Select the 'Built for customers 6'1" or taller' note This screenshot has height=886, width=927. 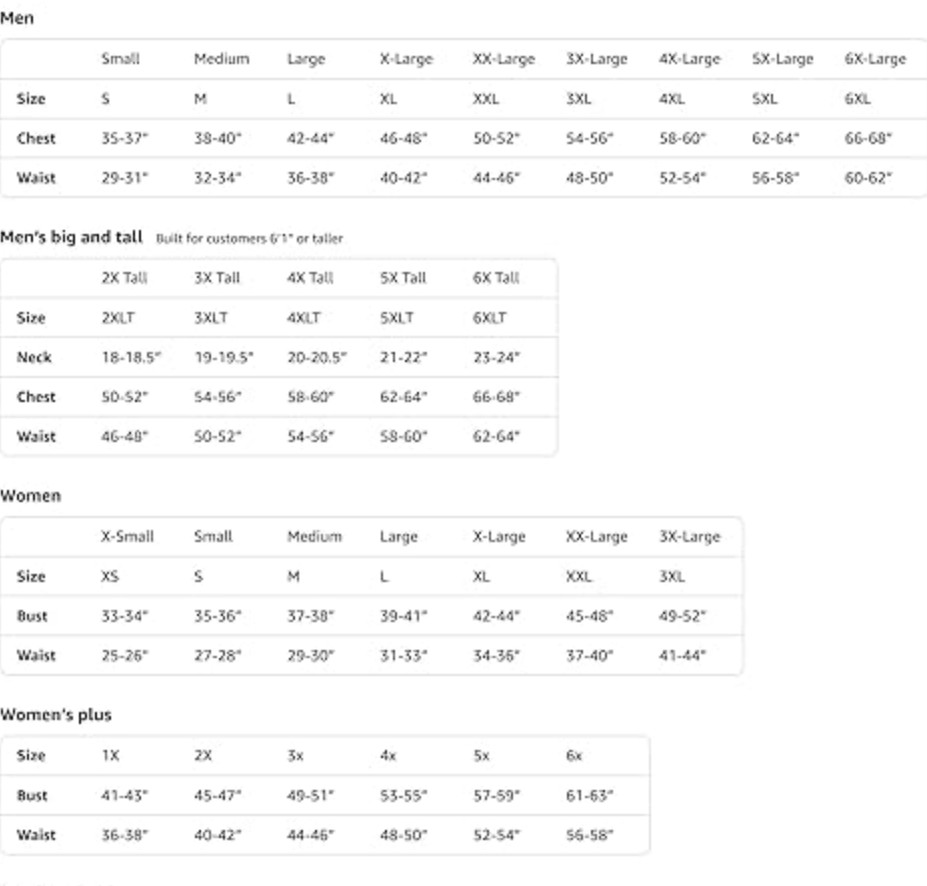(249, 239)
